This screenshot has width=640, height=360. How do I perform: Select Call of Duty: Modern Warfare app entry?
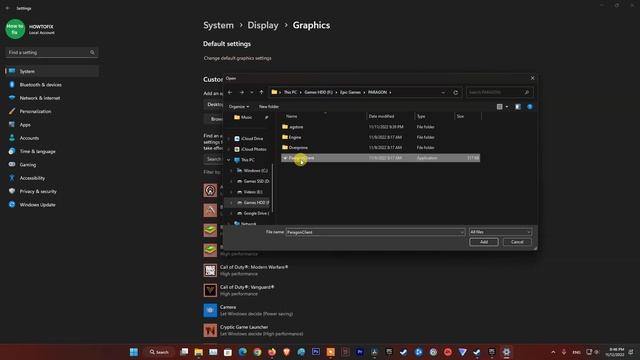point(246,270)
